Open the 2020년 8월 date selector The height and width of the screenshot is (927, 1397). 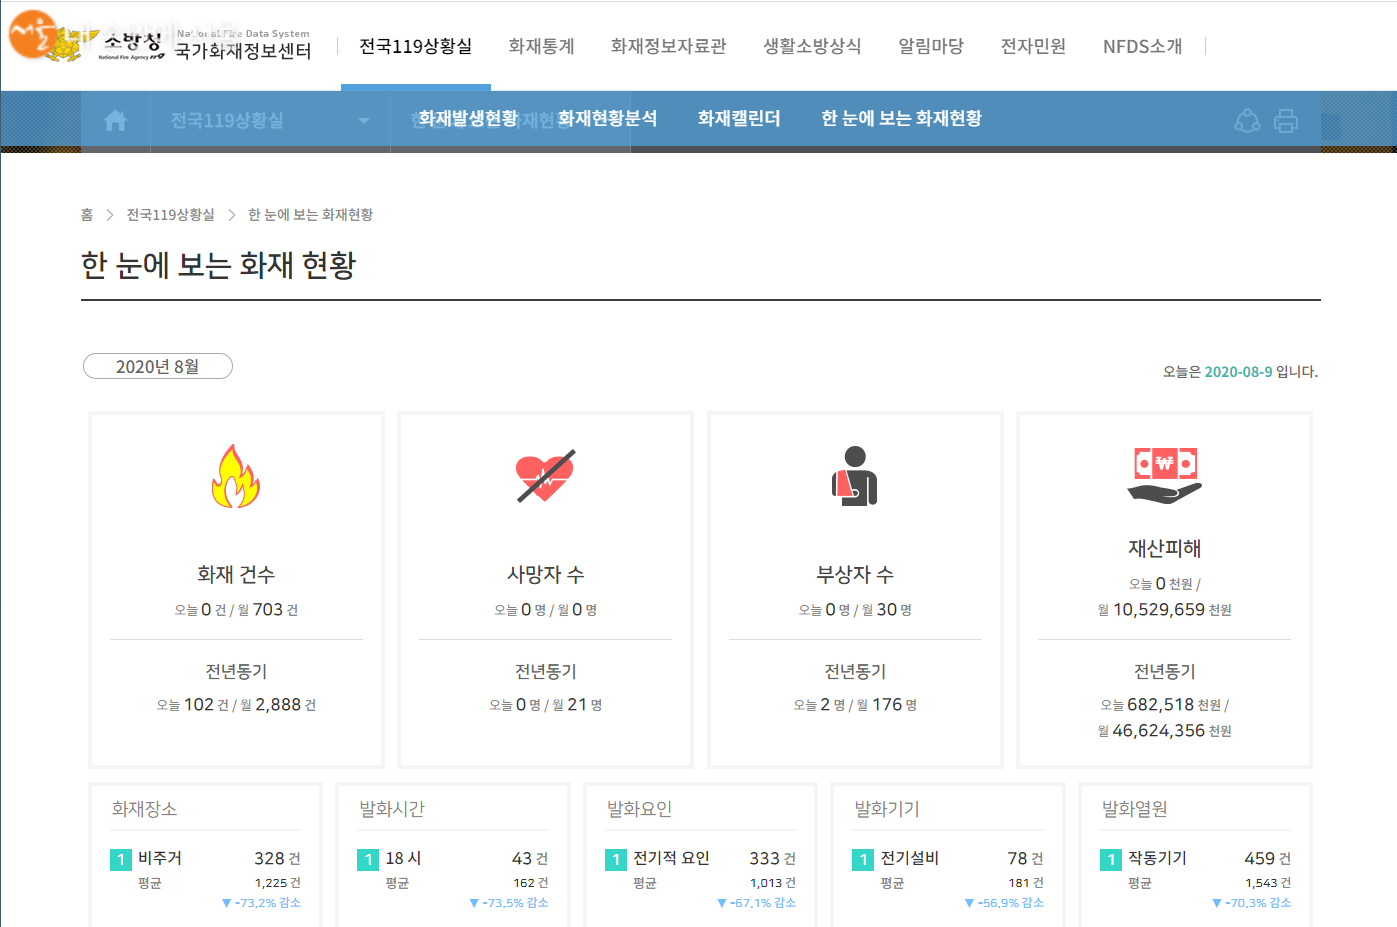[158, 367]
